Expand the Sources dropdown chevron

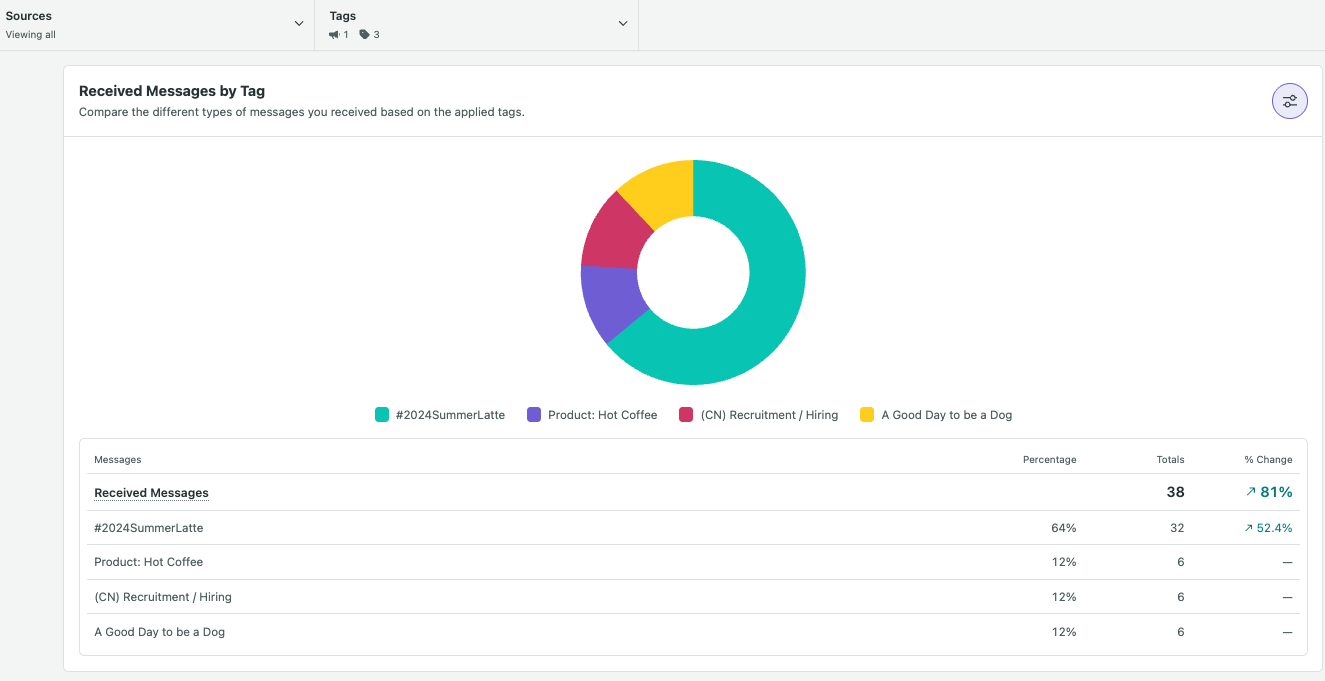pyautogui.click(x=299, y=24)
